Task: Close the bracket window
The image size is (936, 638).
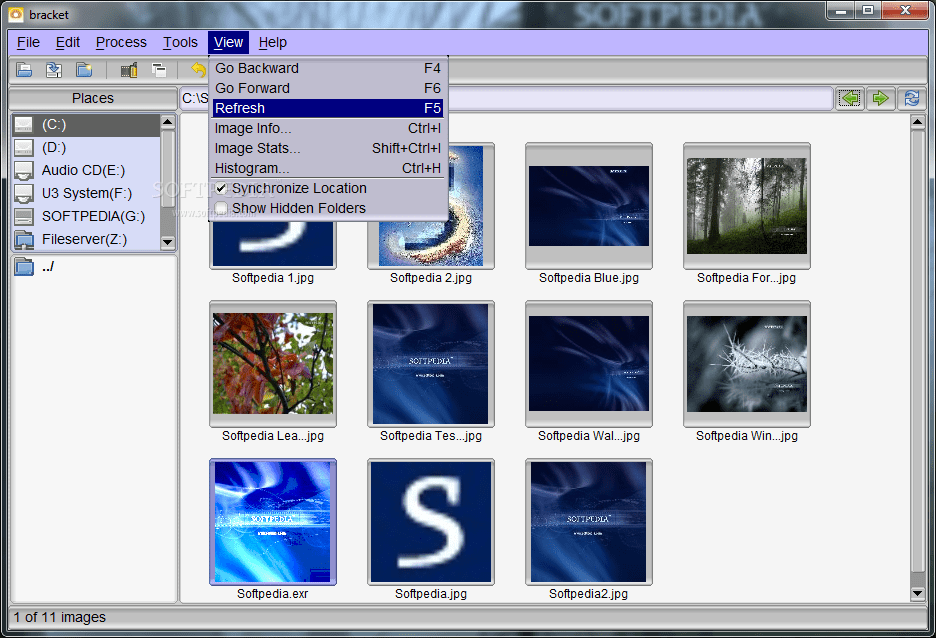Action: pos(905,10)
